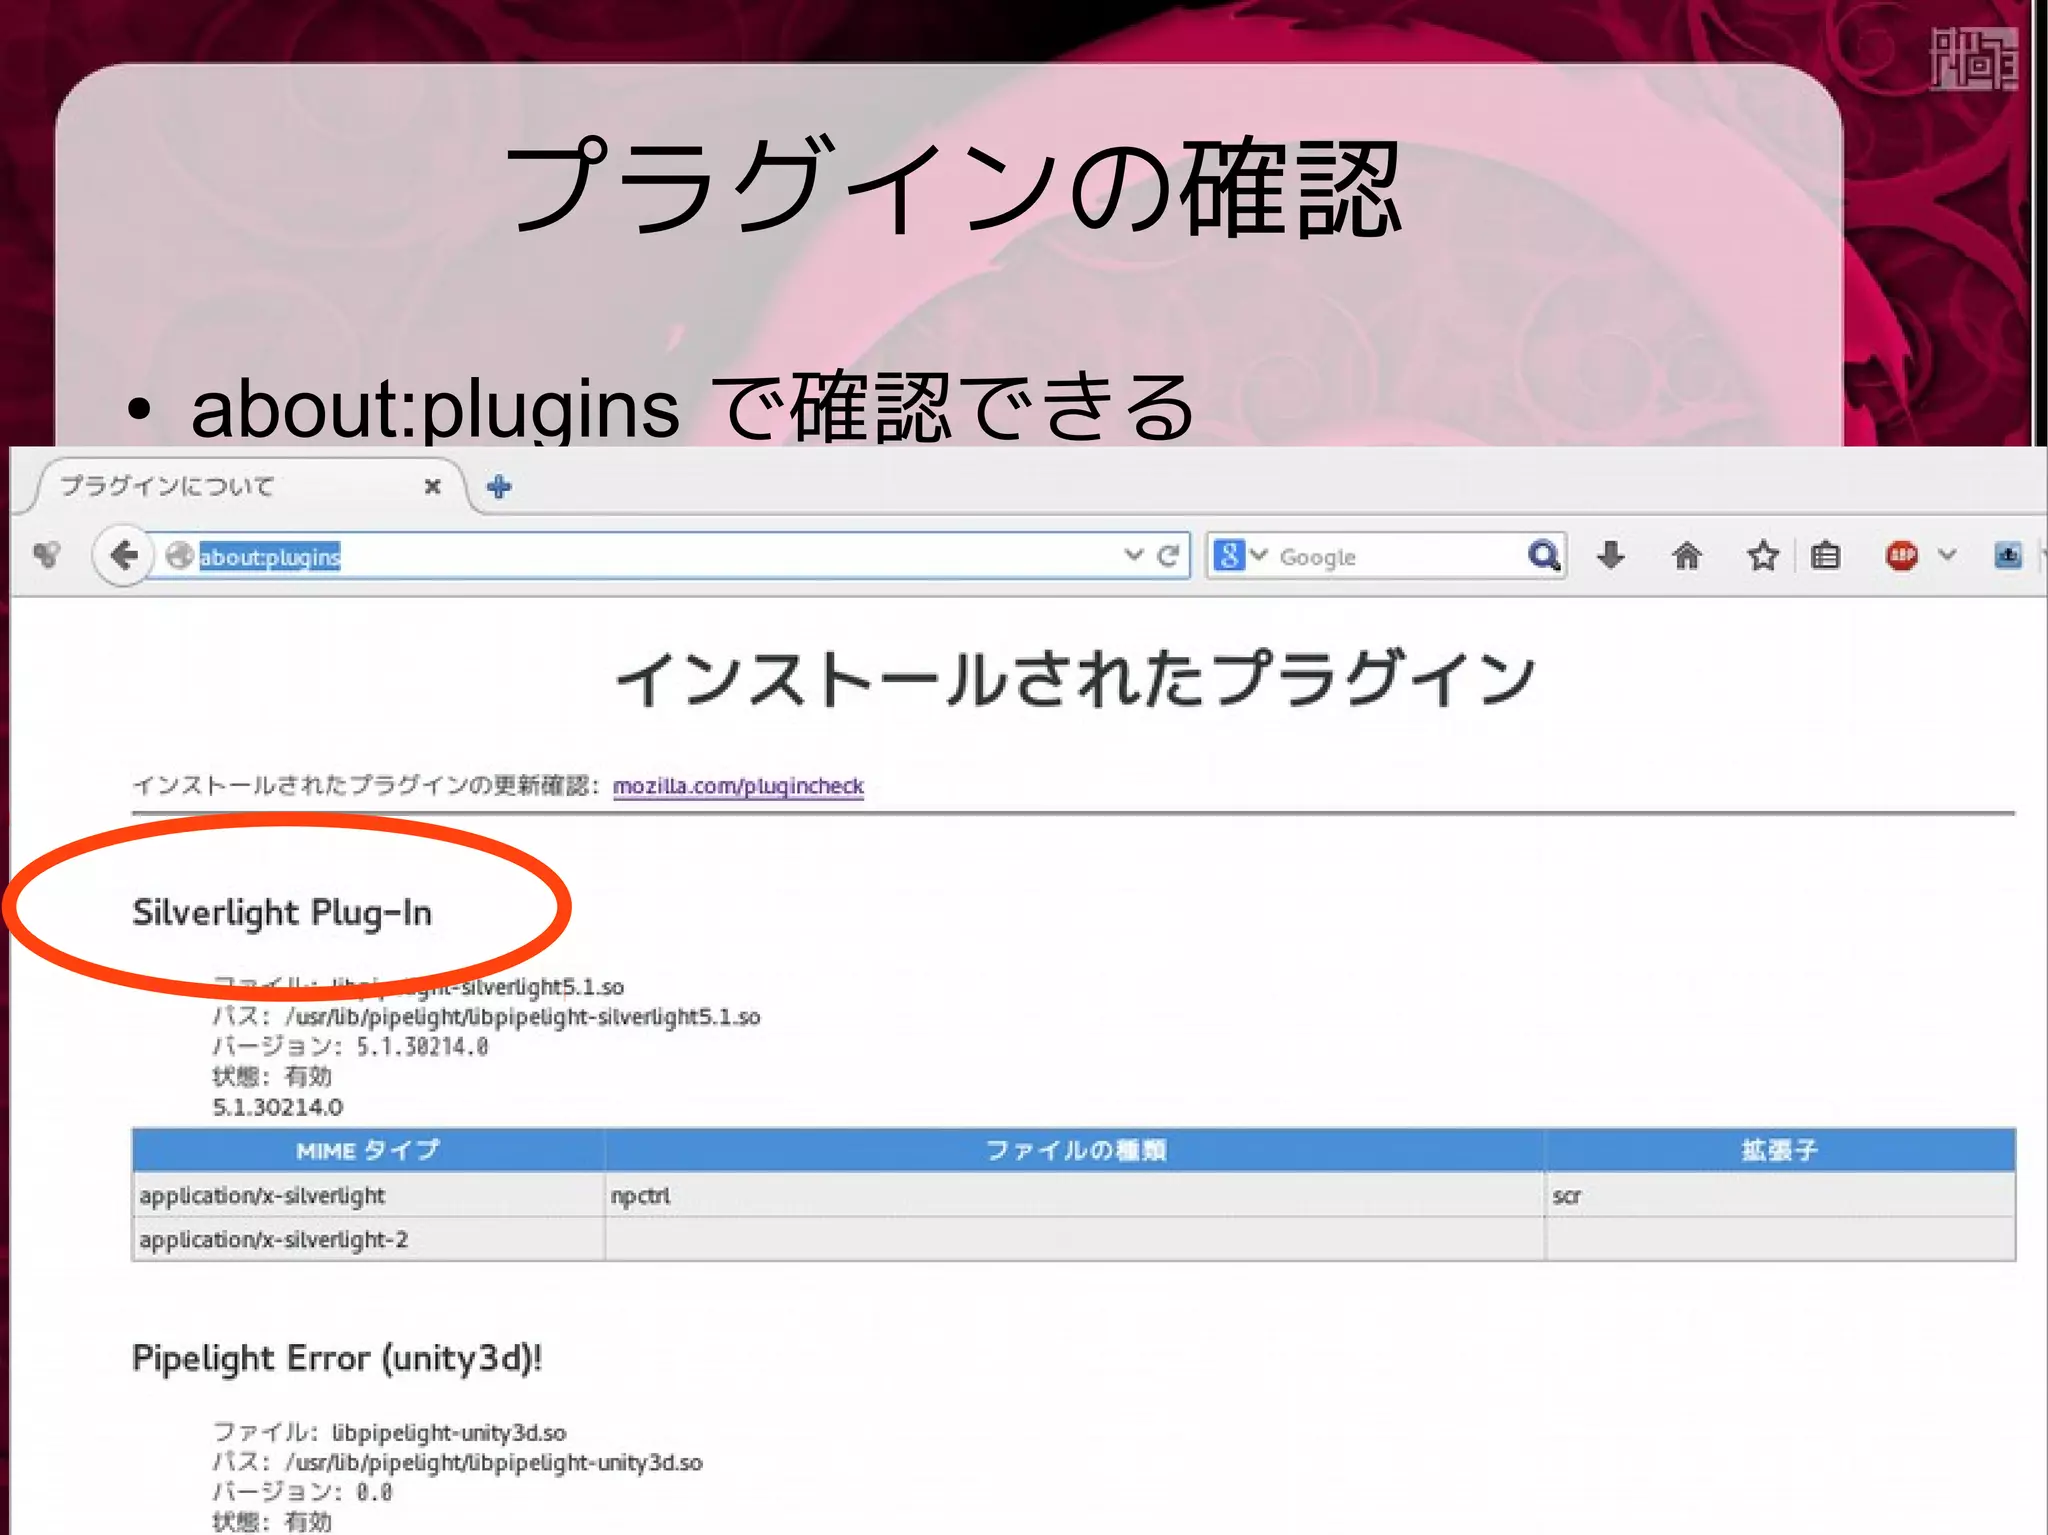
Task: Show the bookmarks list icon
Action: tap(1825, 555)
